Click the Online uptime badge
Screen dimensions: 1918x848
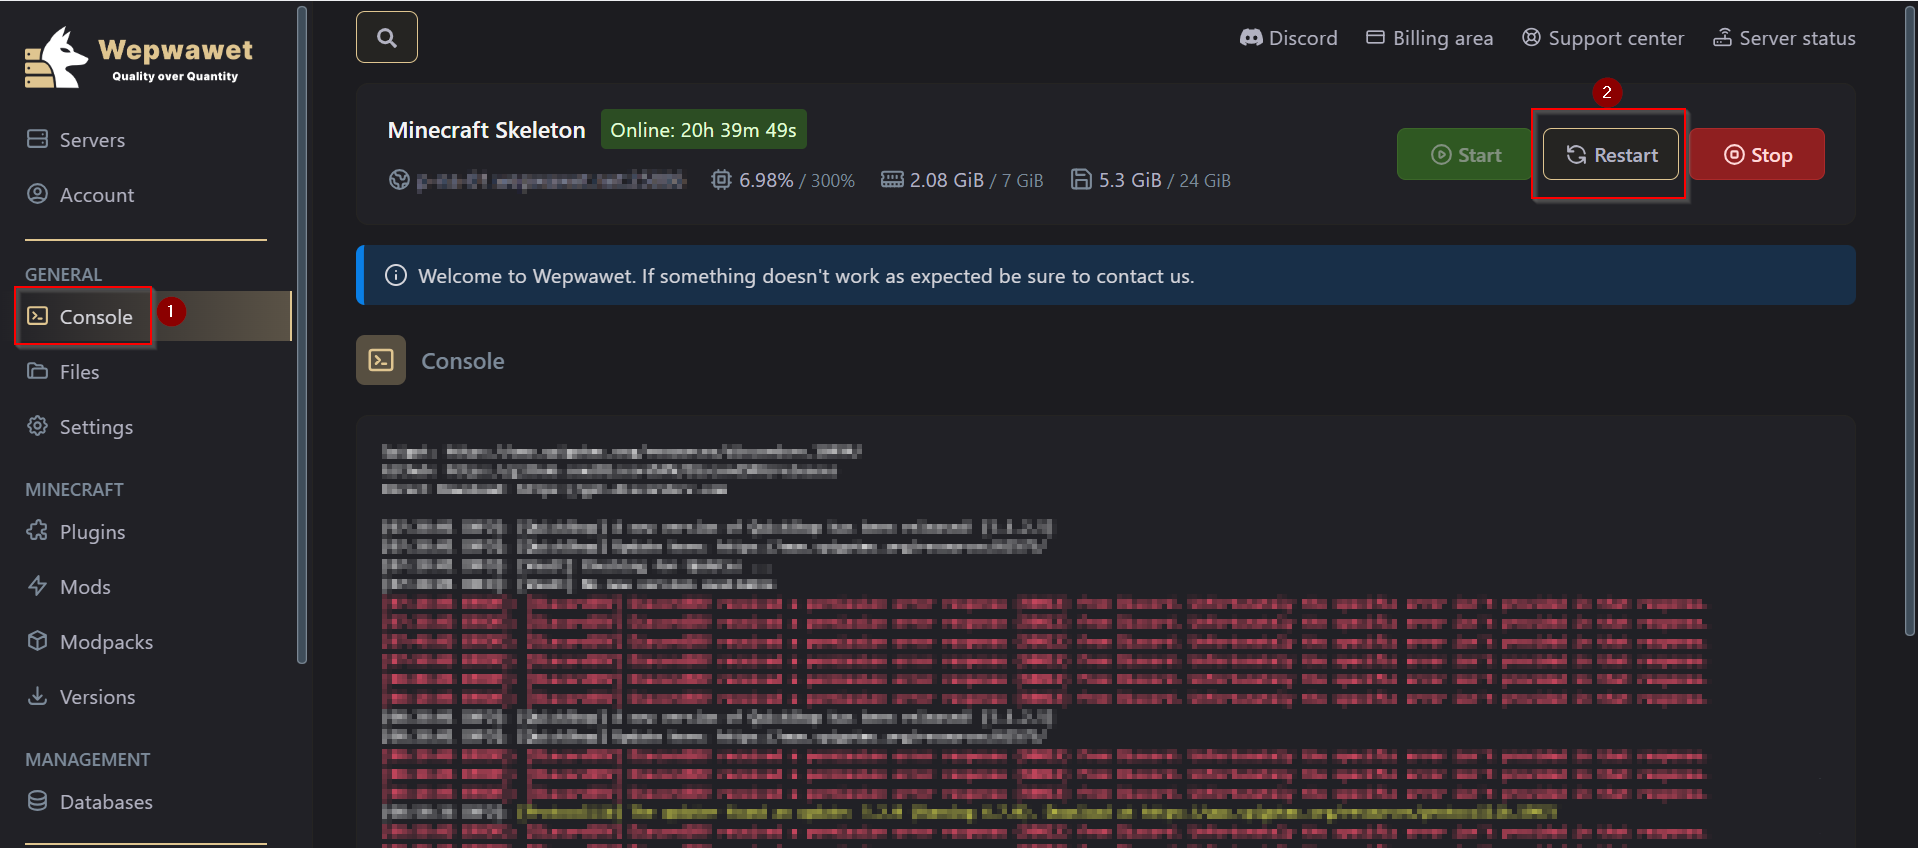(703, 130)
